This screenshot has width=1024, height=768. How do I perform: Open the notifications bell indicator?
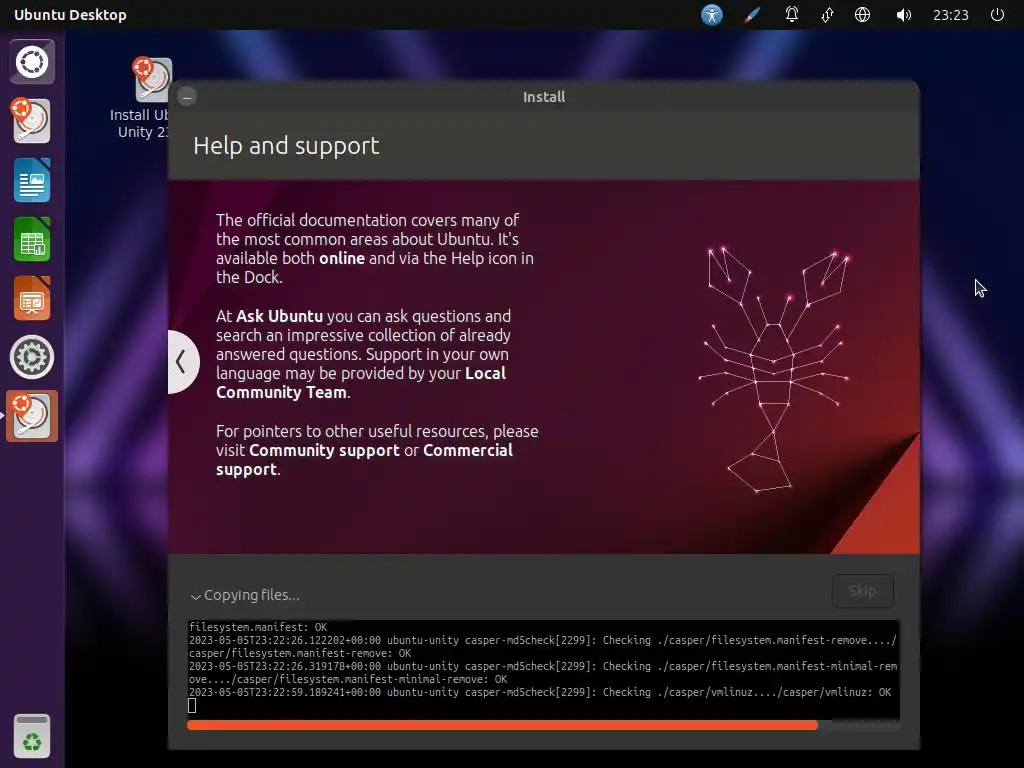tap(792, 14)
